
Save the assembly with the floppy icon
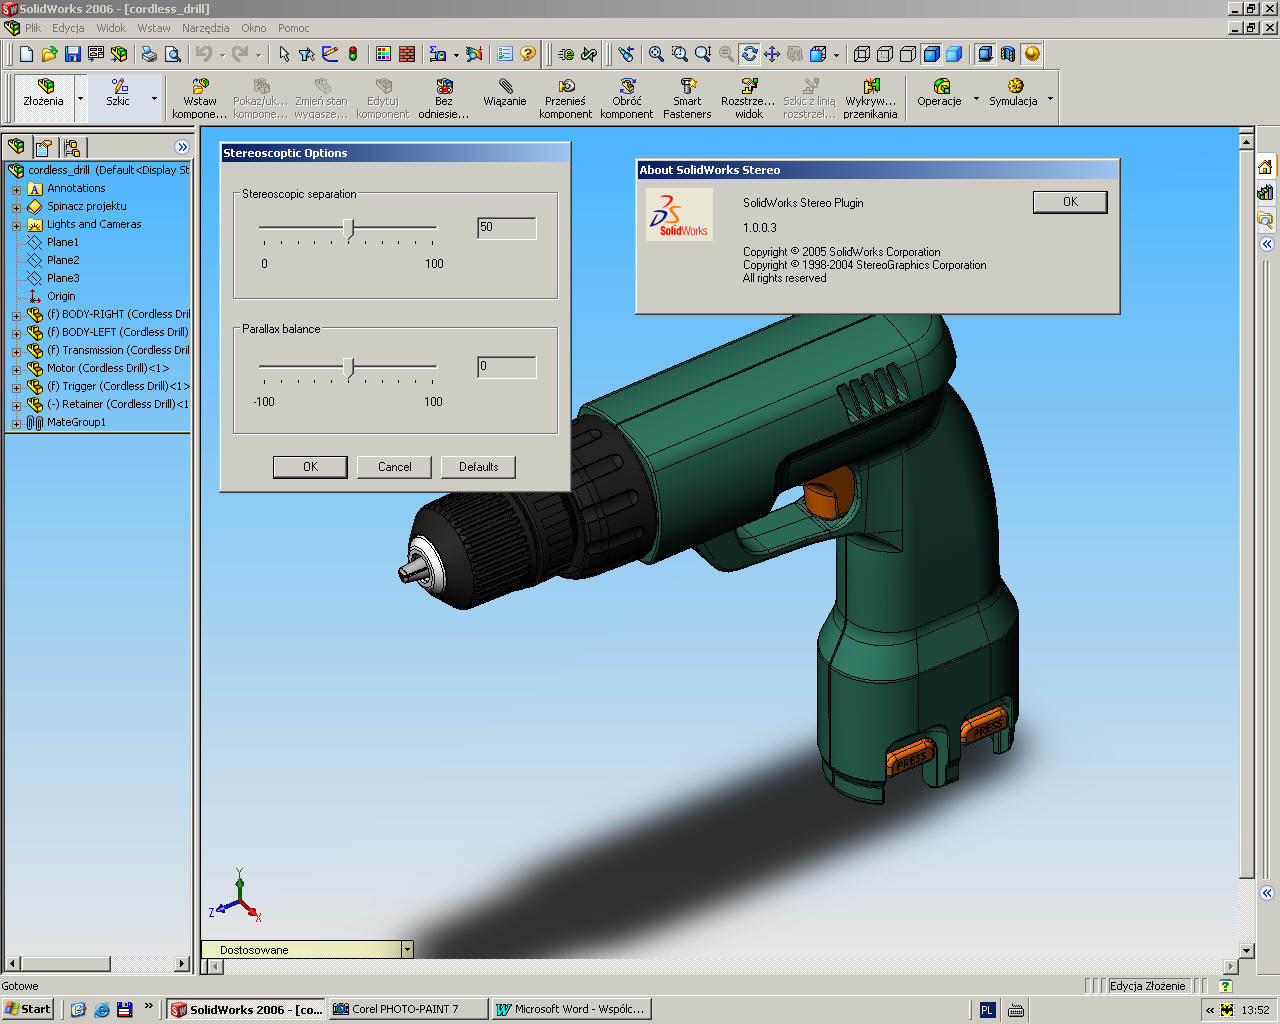click(x=72, y=54)
